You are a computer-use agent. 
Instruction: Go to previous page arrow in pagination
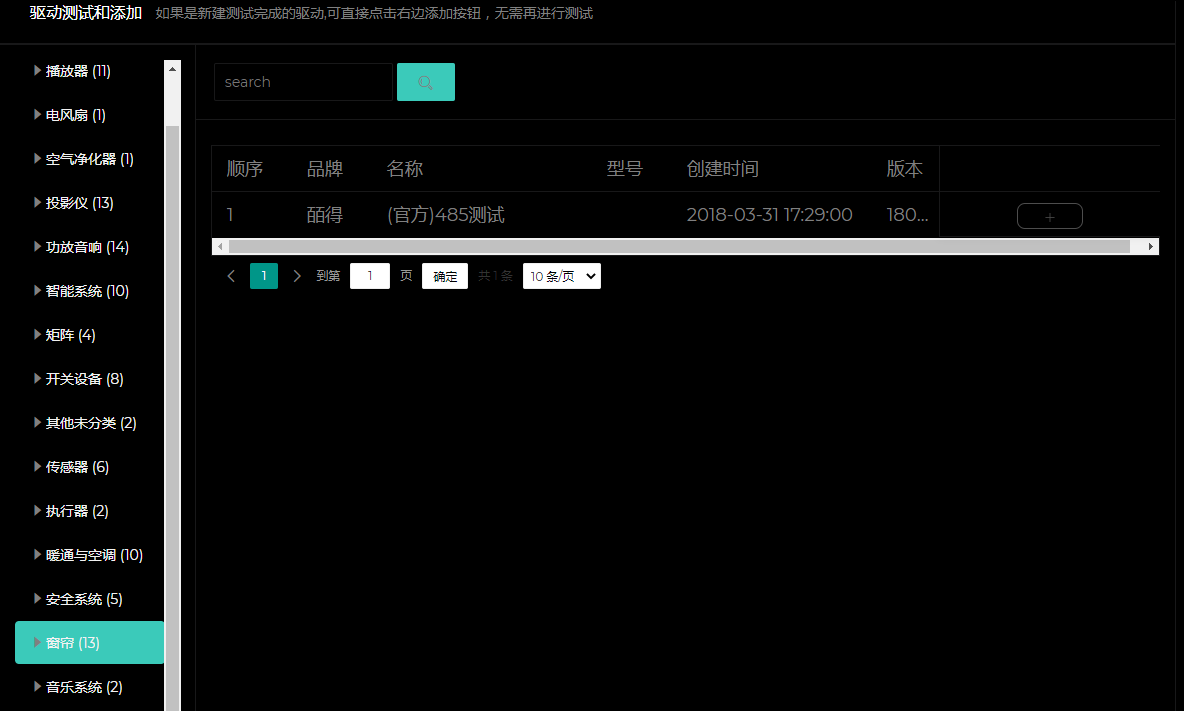point(231,276)
